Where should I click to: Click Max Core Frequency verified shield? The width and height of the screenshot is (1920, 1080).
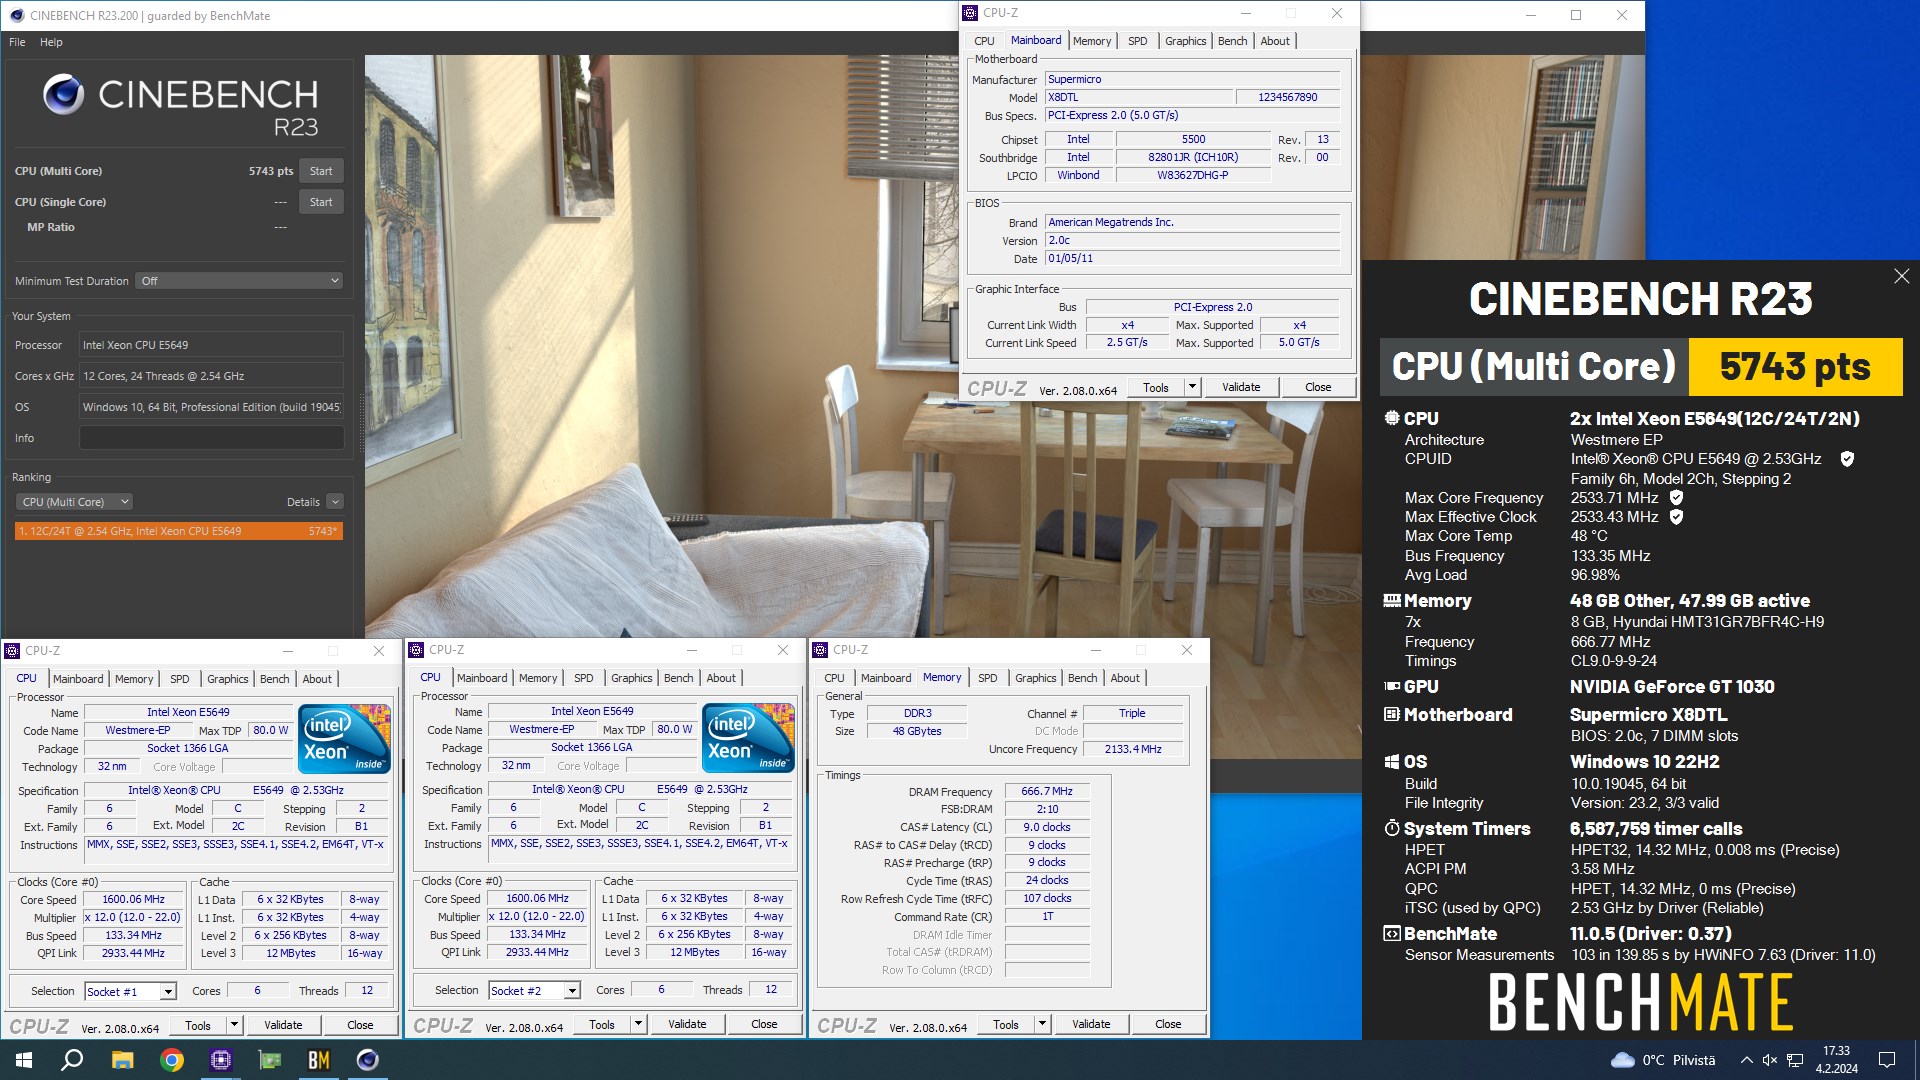point(1676,497)
